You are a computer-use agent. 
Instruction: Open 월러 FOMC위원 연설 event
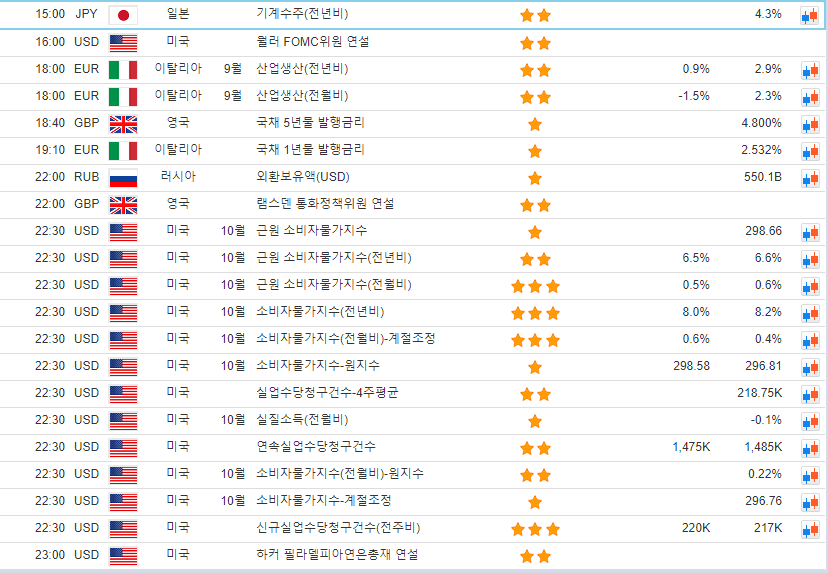(x=312, y=42)
